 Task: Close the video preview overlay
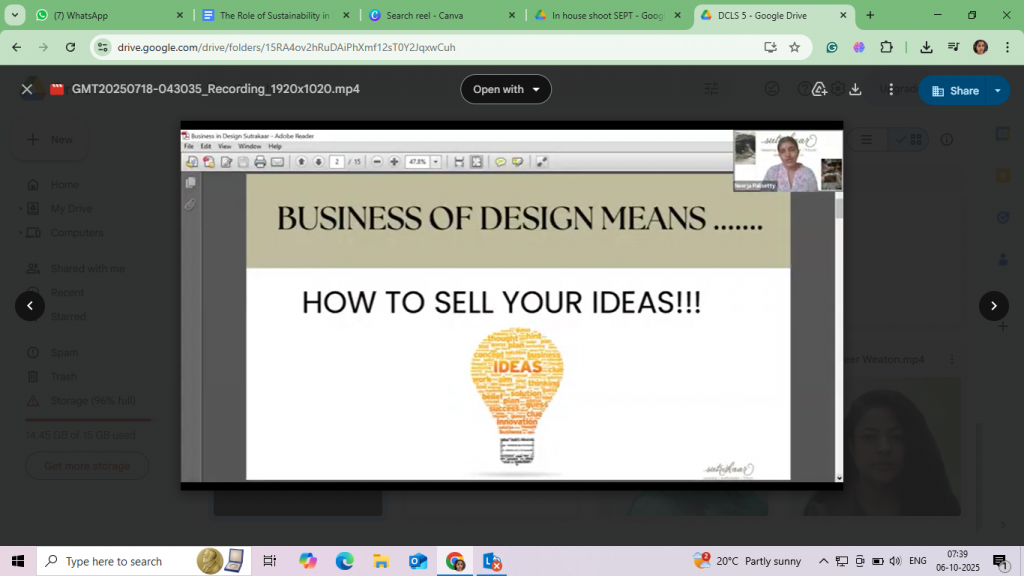click(27, 89)
